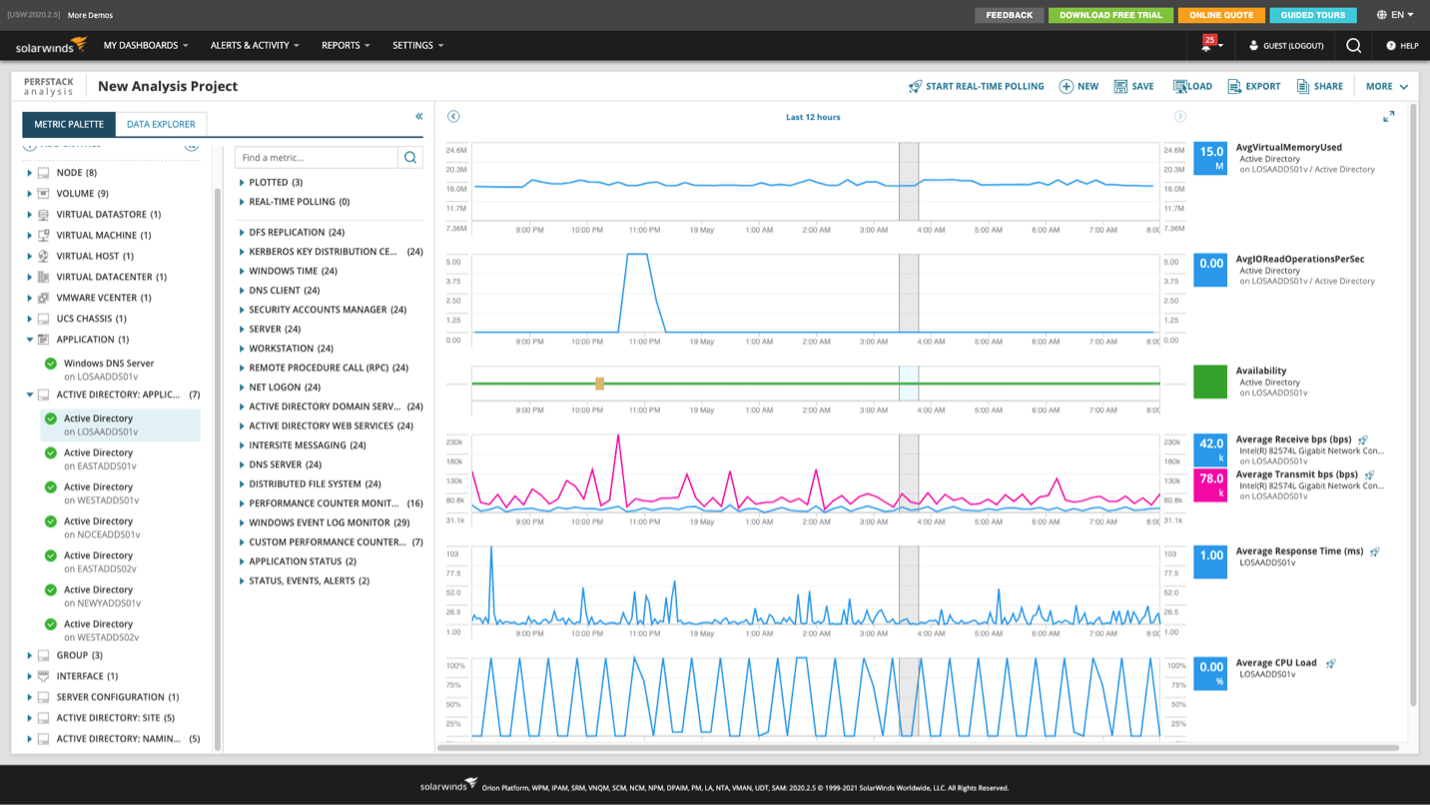Open the Alerts & Activity menu
The height and width of the screenshot is (809, 1430).
point(255,46)
